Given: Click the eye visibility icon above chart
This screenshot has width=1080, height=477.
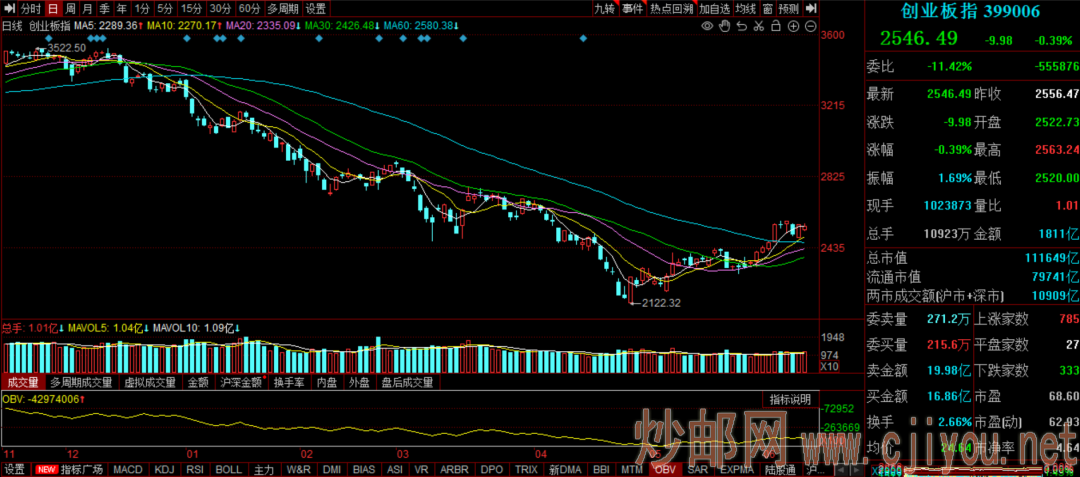Looking at the screenshot, I should [705, 25].
